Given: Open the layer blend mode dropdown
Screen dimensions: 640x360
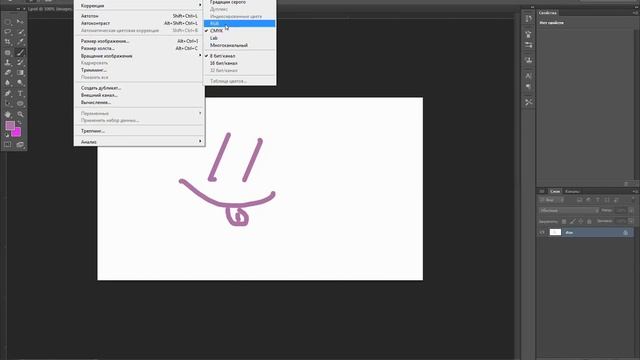Looking at the screenshot, I should [x=569, y=211].
